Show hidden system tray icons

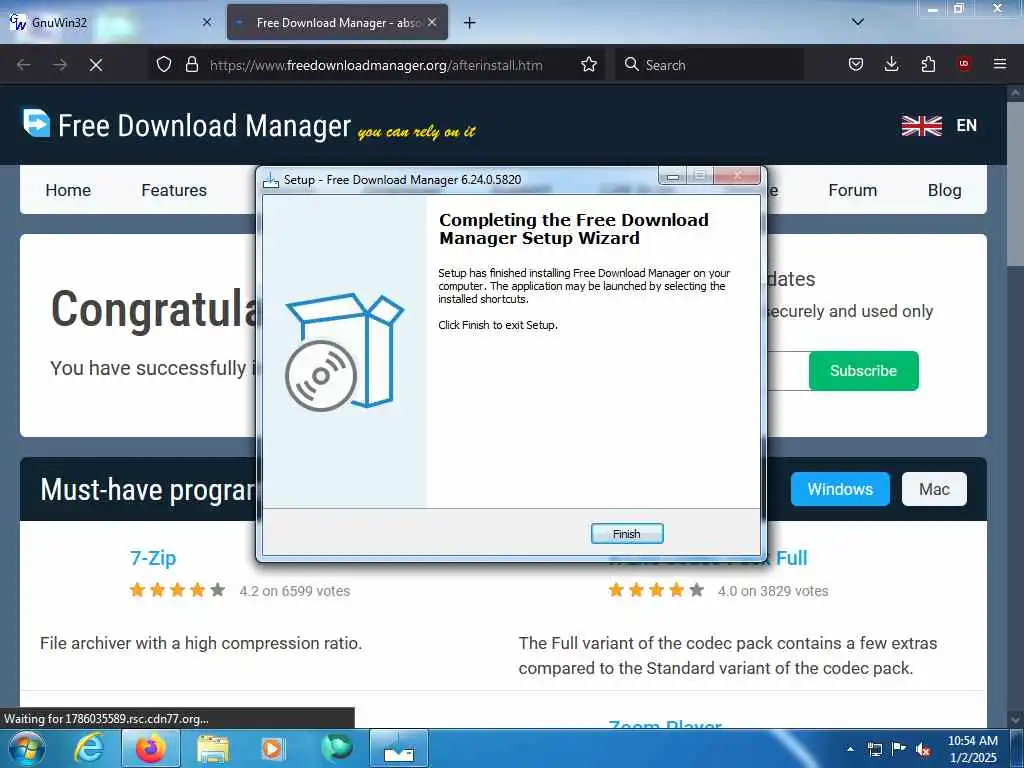coord(850,749)
